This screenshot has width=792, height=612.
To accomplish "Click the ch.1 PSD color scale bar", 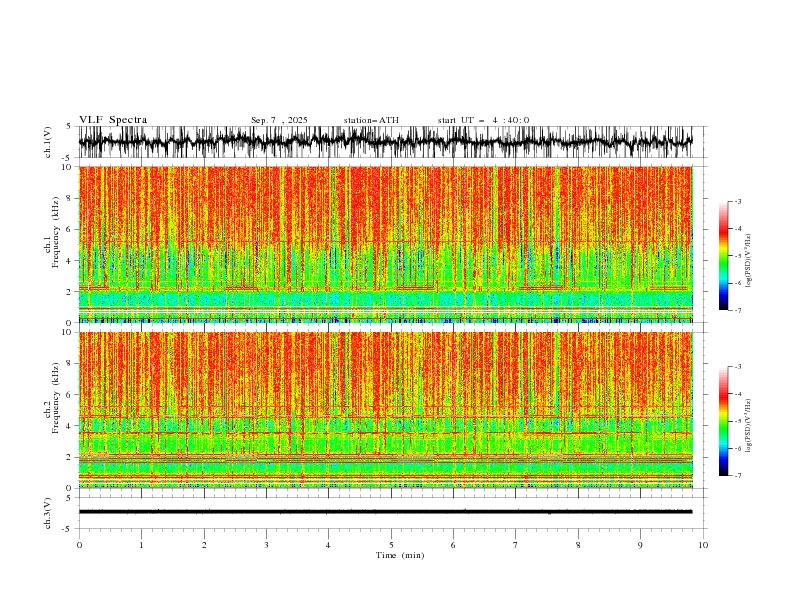I will tap(723, 256).
